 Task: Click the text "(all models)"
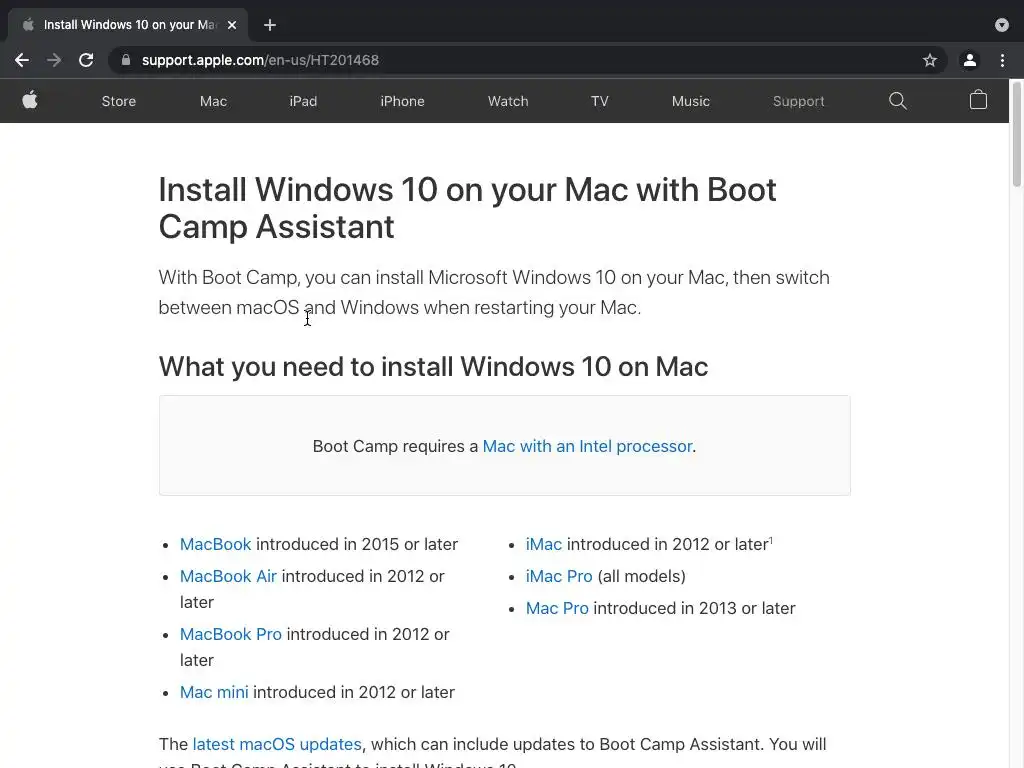(641, 576)
